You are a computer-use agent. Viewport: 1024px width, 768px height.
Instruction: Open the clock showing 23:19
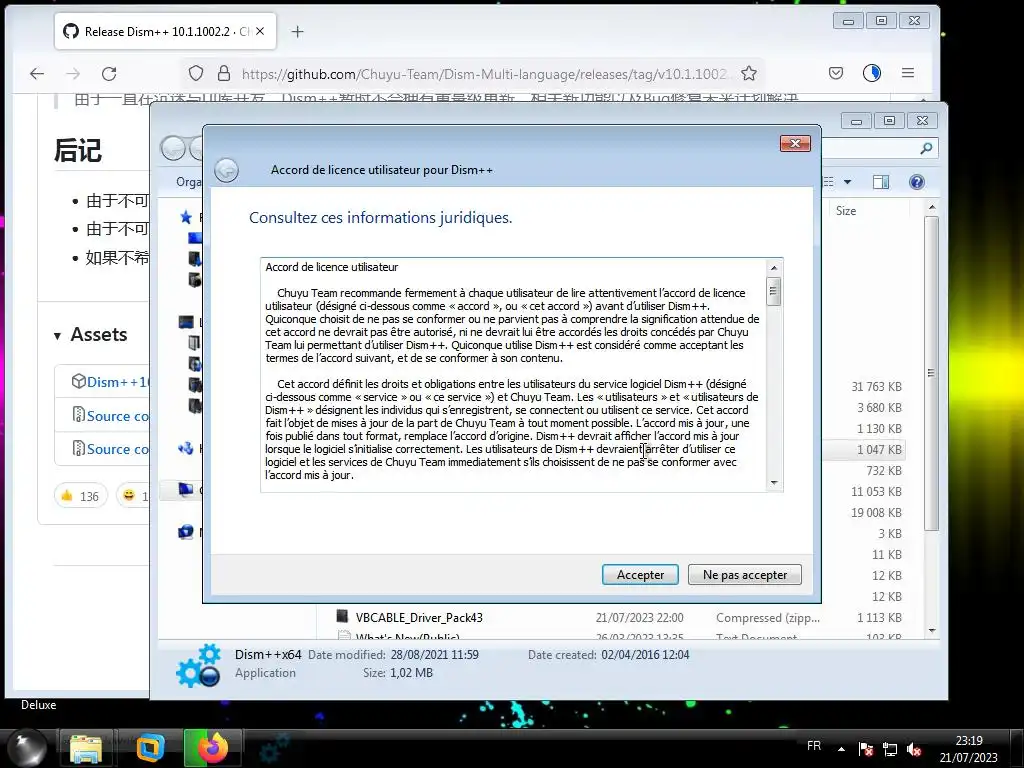click(969, 749)
